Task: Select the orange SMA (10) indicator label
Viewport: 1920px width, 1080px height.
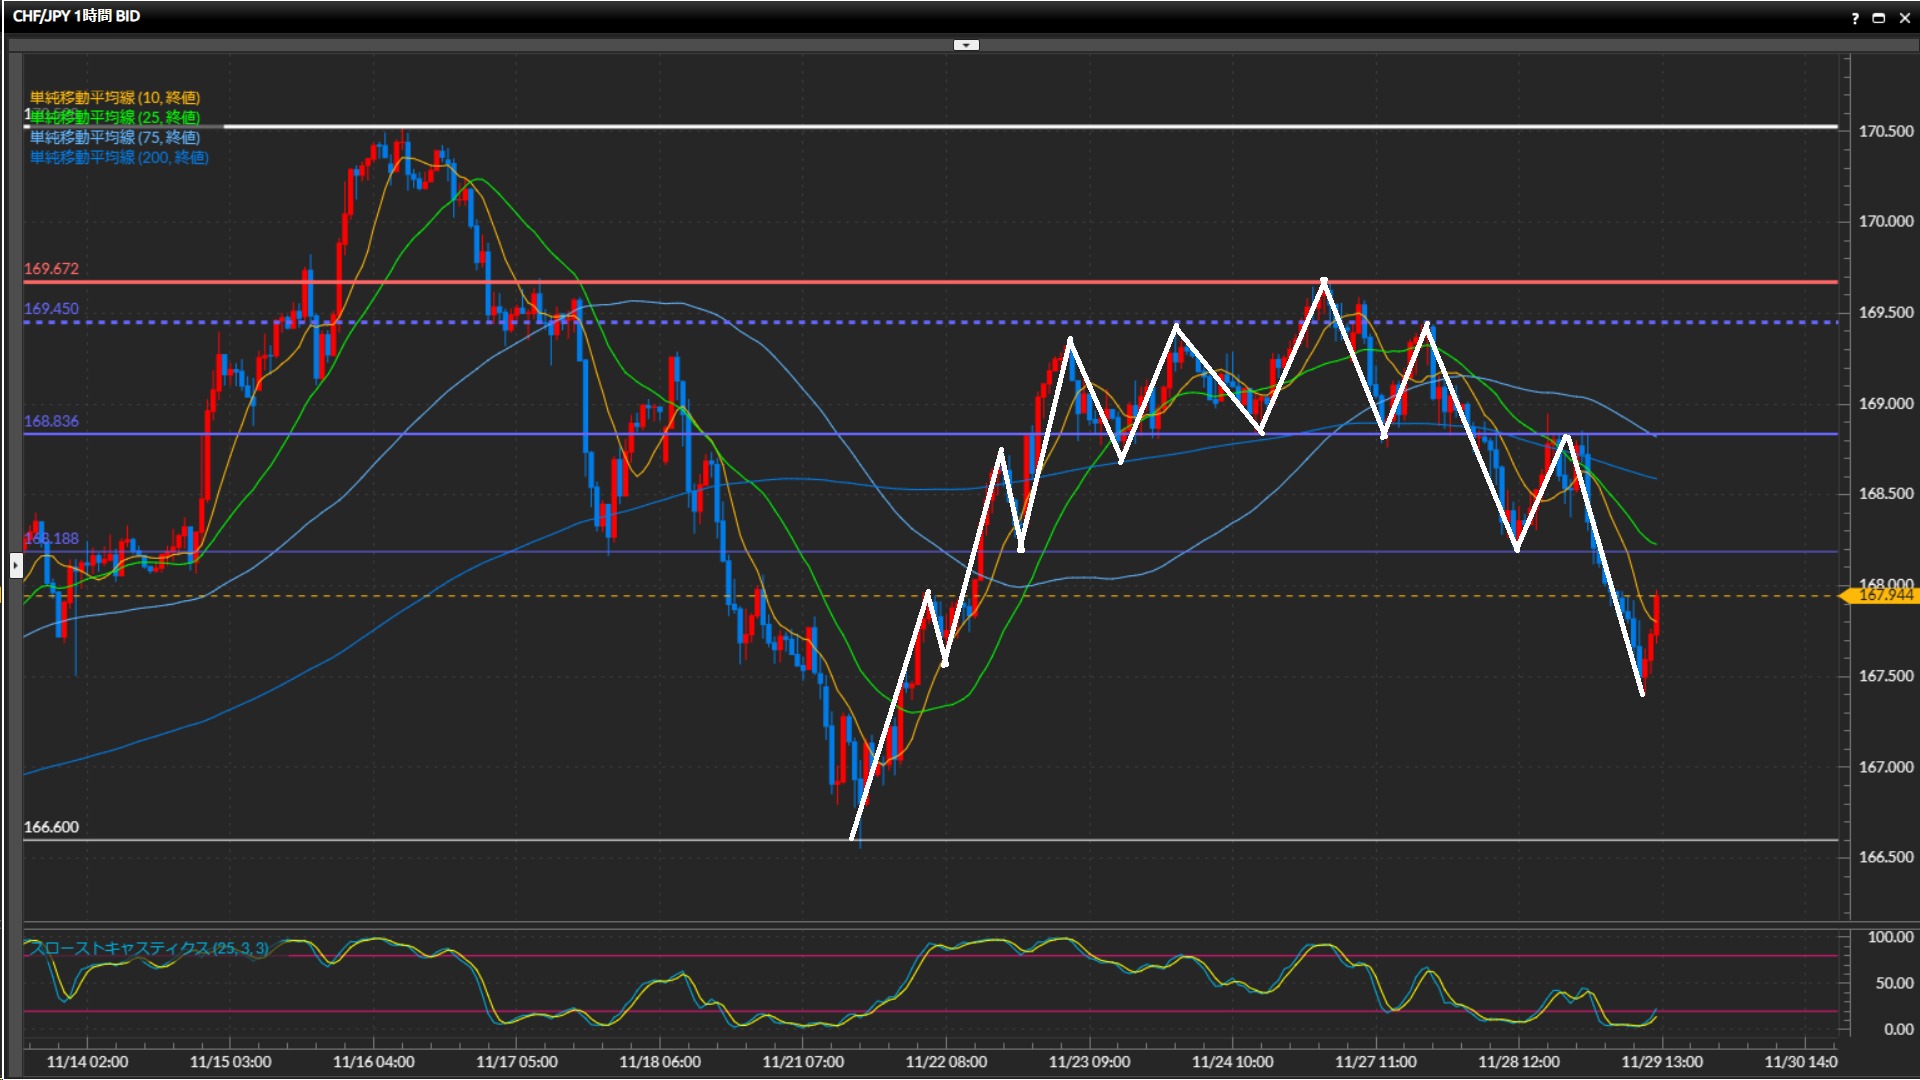Action: [115, 97]
